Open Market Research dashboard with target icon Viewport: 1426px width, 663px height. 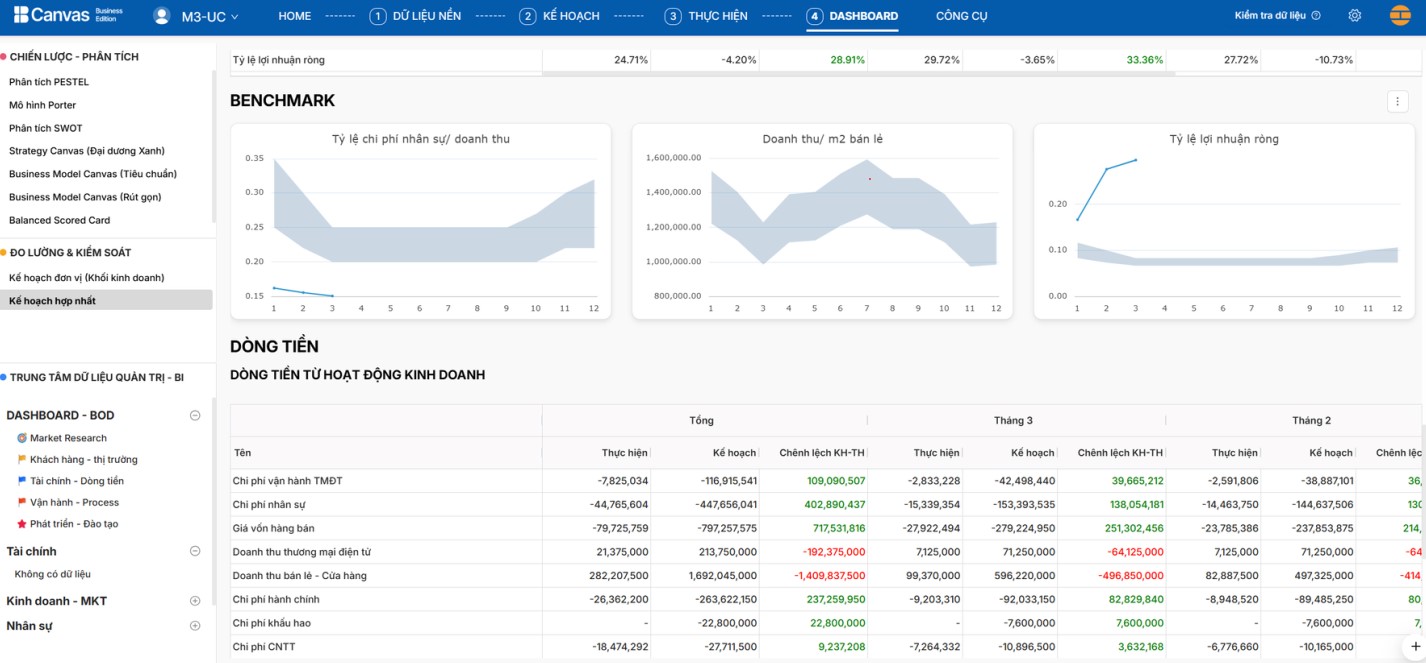tap(67, 438)
